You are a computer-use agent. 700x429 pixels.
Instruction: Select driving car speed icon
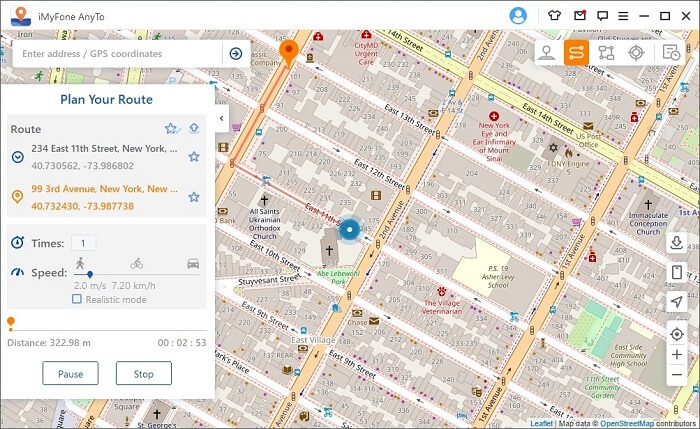click(x=193, y=263)
